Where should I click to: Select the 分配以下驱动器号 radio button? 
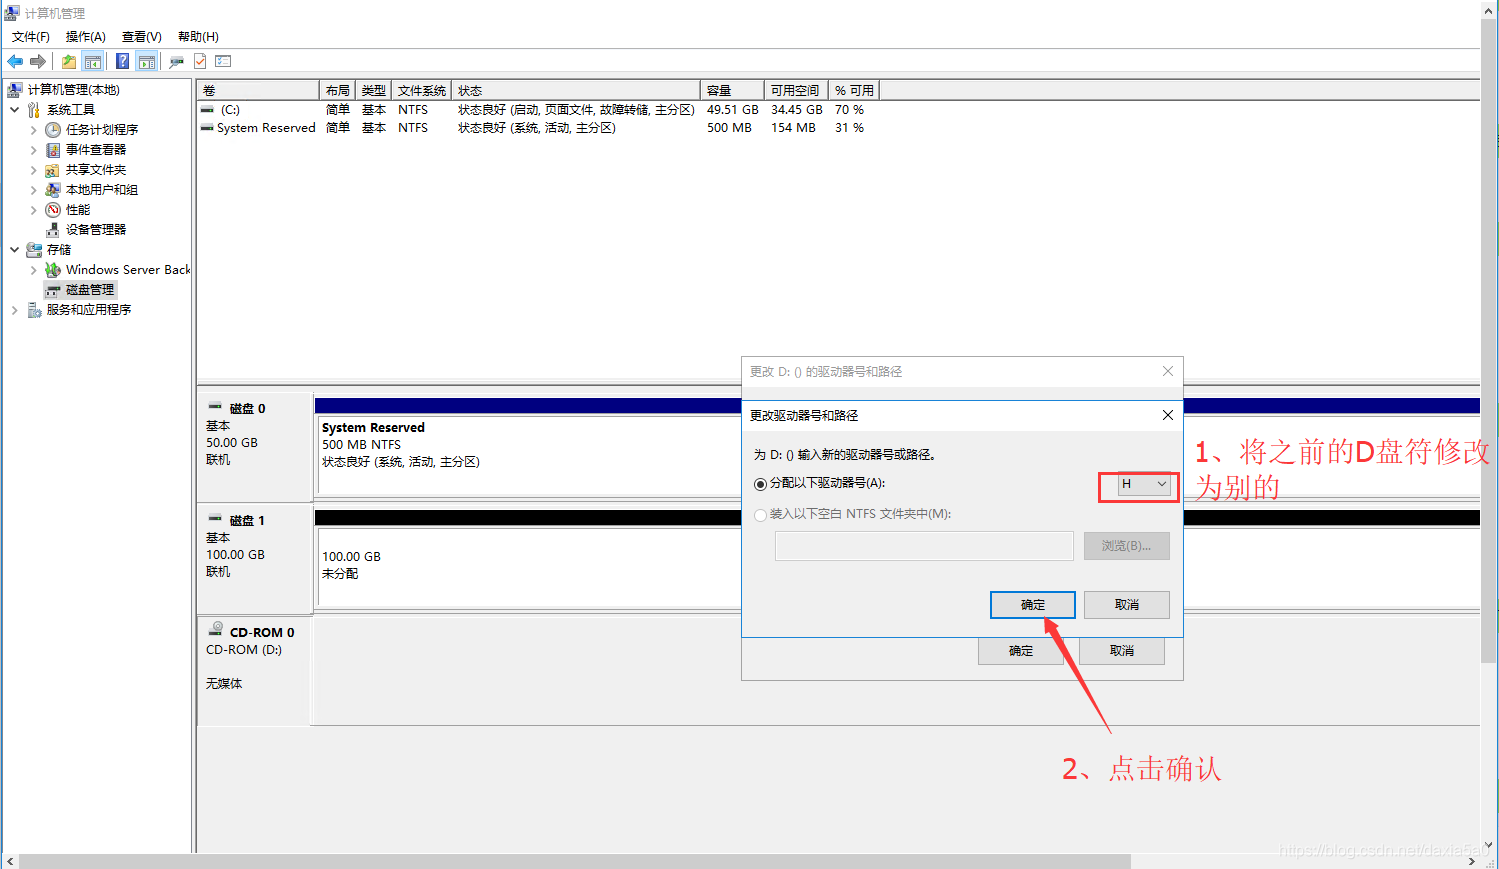tap(761, 483)
